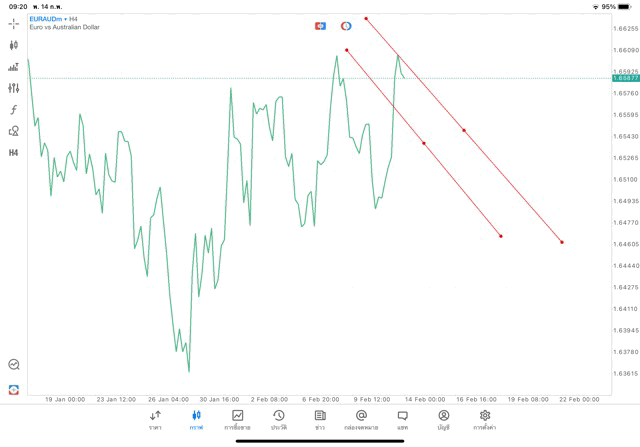The height and width of the screenshot is (447, 640).
Task: Go to the การตั้งค่า (Settings) tab
Action: [485, 419]
